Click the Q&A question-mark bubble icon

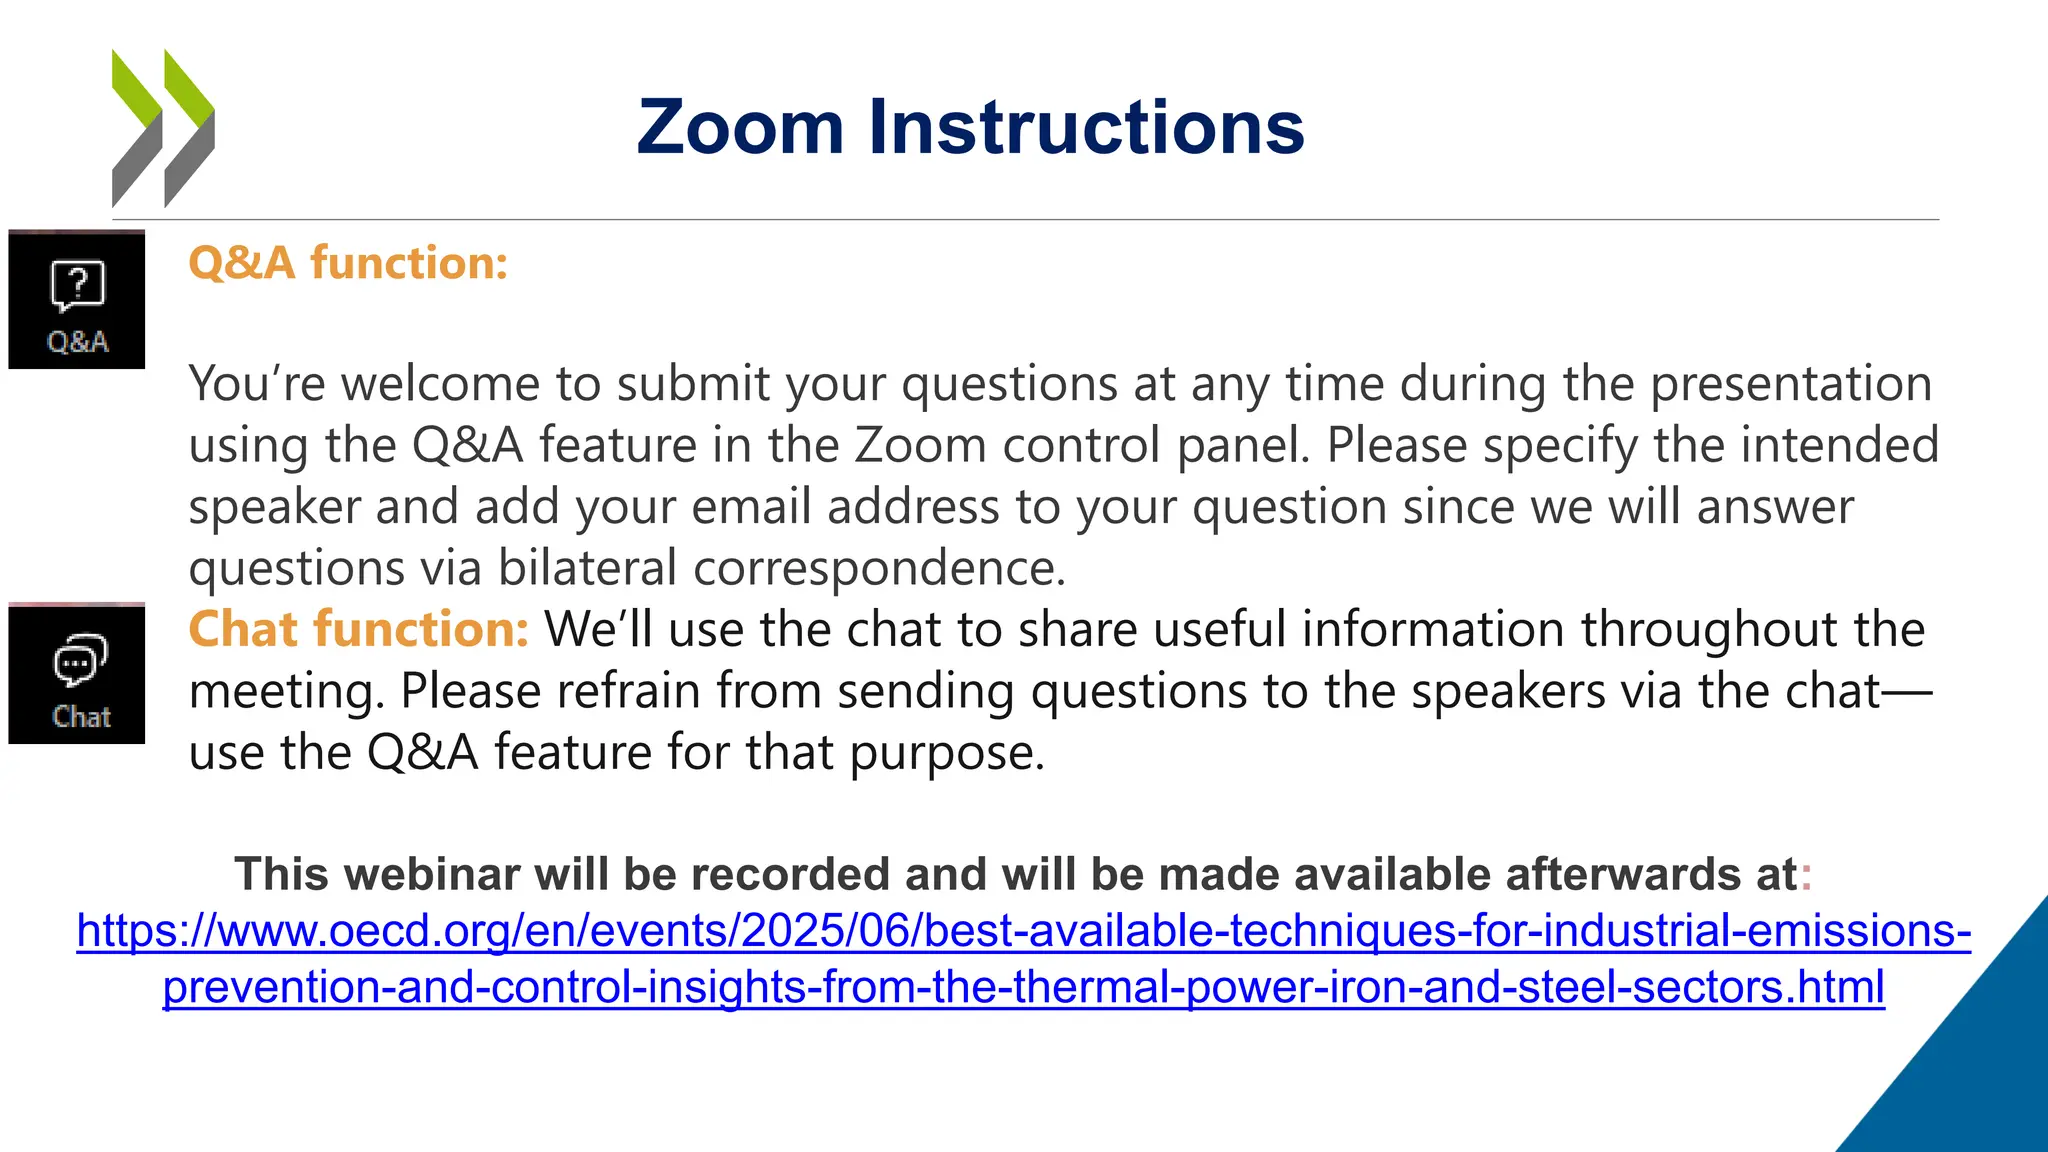(x=77, y=286)
